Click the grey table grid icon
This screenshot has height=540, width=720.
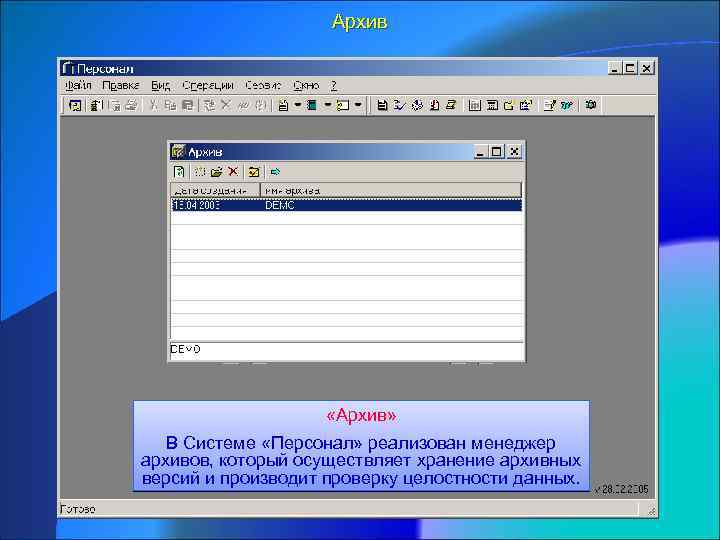click(474, 106)
